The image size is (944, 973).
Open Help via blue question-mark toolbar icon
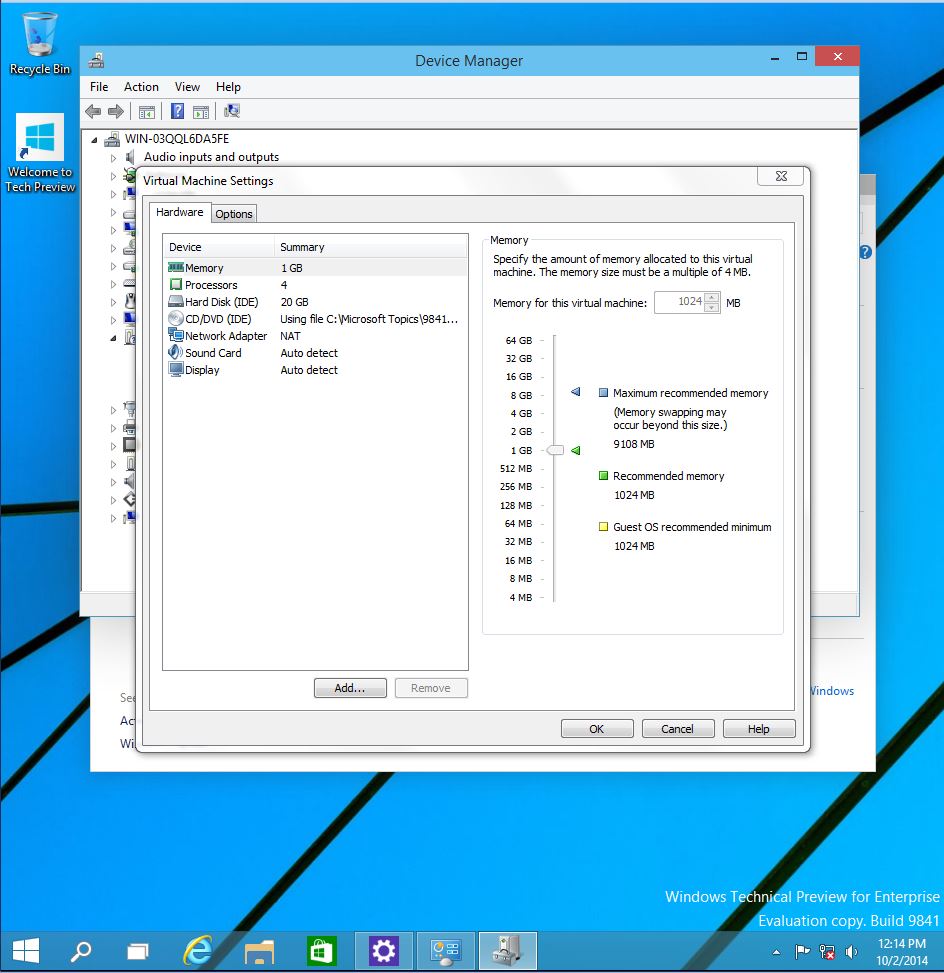point(178,111)
